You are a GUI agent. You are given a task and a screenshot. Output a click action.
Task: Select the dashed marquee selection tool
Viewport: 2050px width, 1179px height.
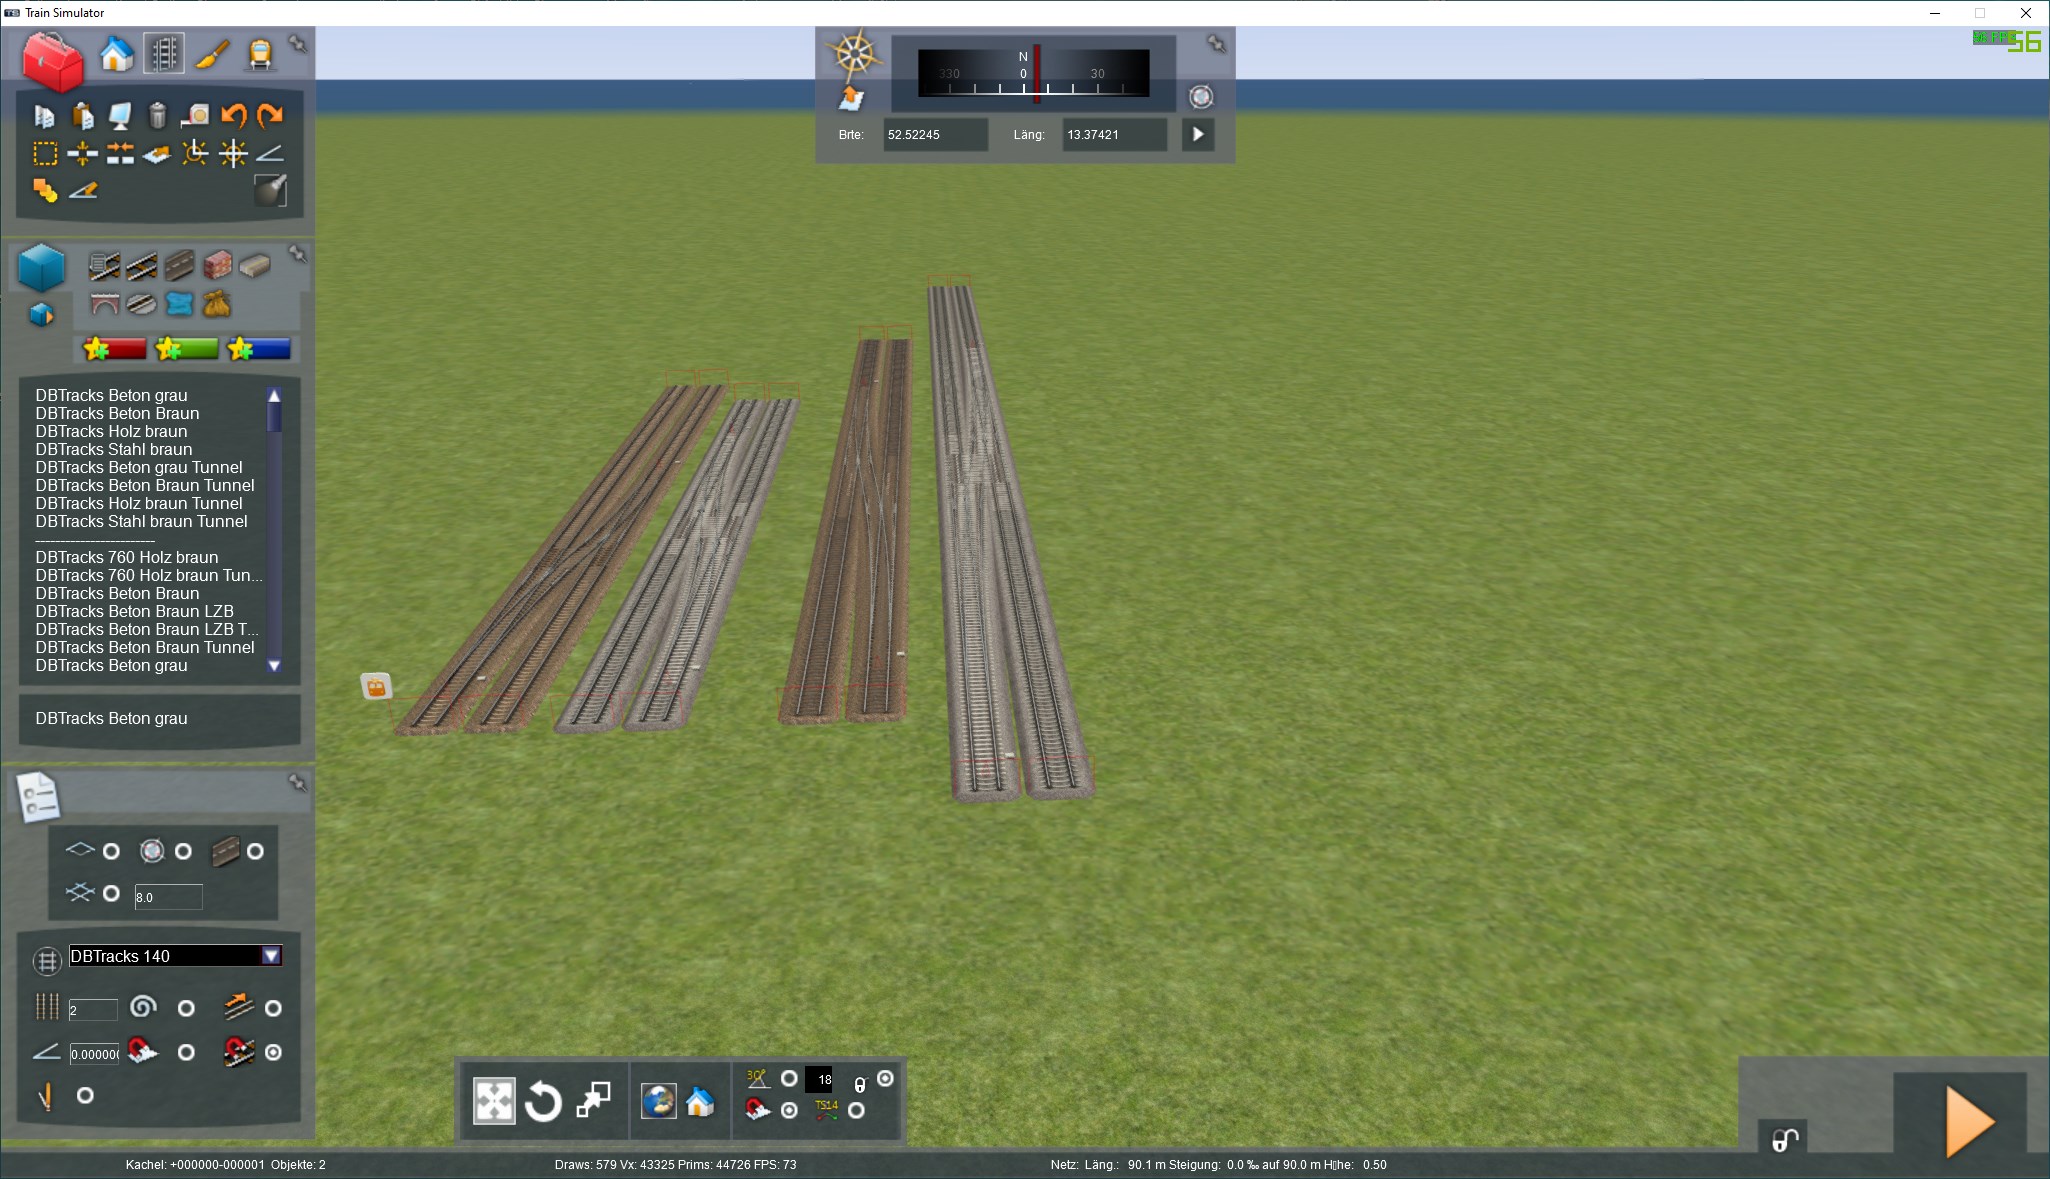point(45,153)
